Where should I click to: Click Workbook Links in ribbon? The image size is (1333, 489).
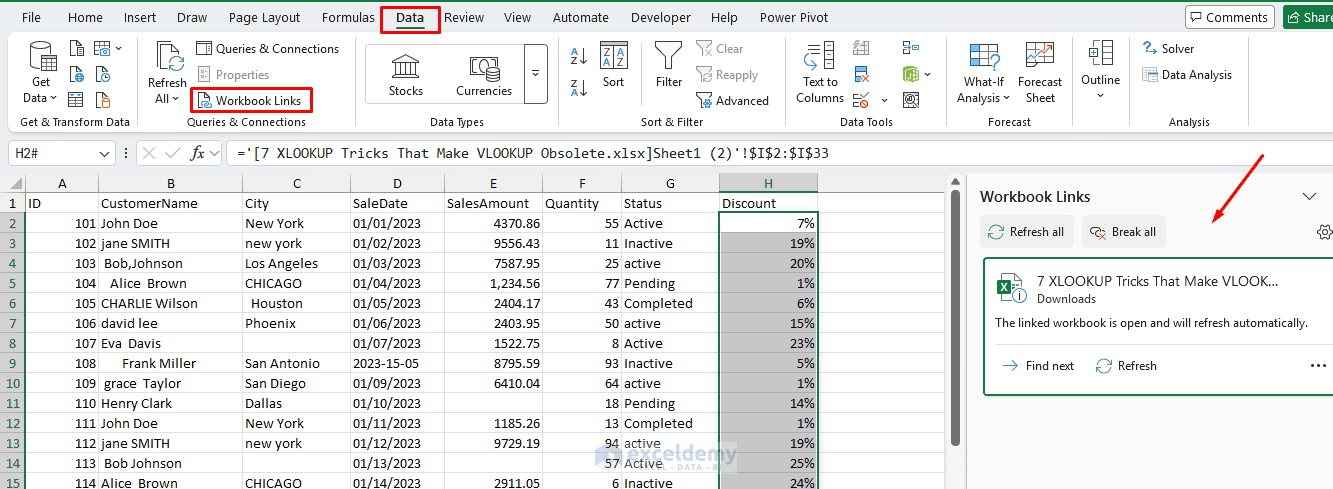(x=251, y=100)
